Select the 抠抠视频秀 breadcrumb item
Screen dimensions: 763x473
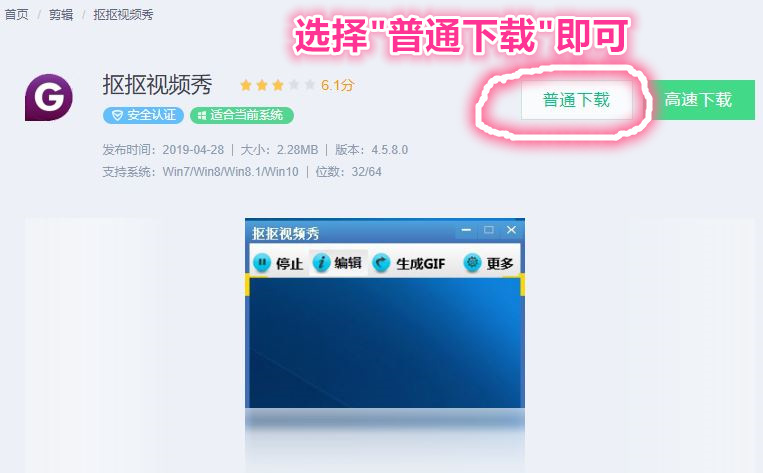tap(123, 15)
